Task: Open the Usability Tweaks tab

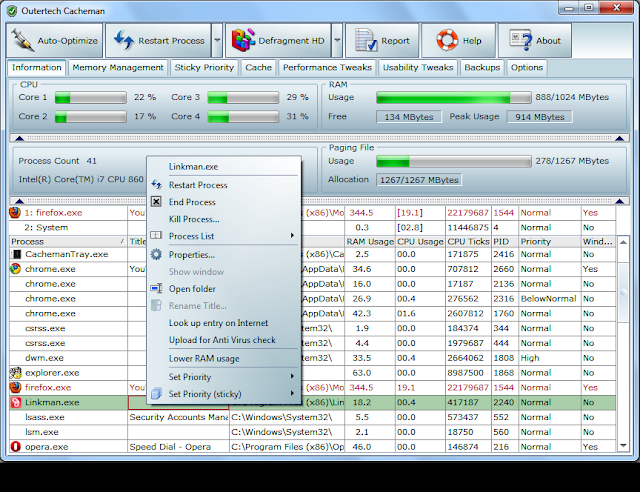Action: click(418, 68)
